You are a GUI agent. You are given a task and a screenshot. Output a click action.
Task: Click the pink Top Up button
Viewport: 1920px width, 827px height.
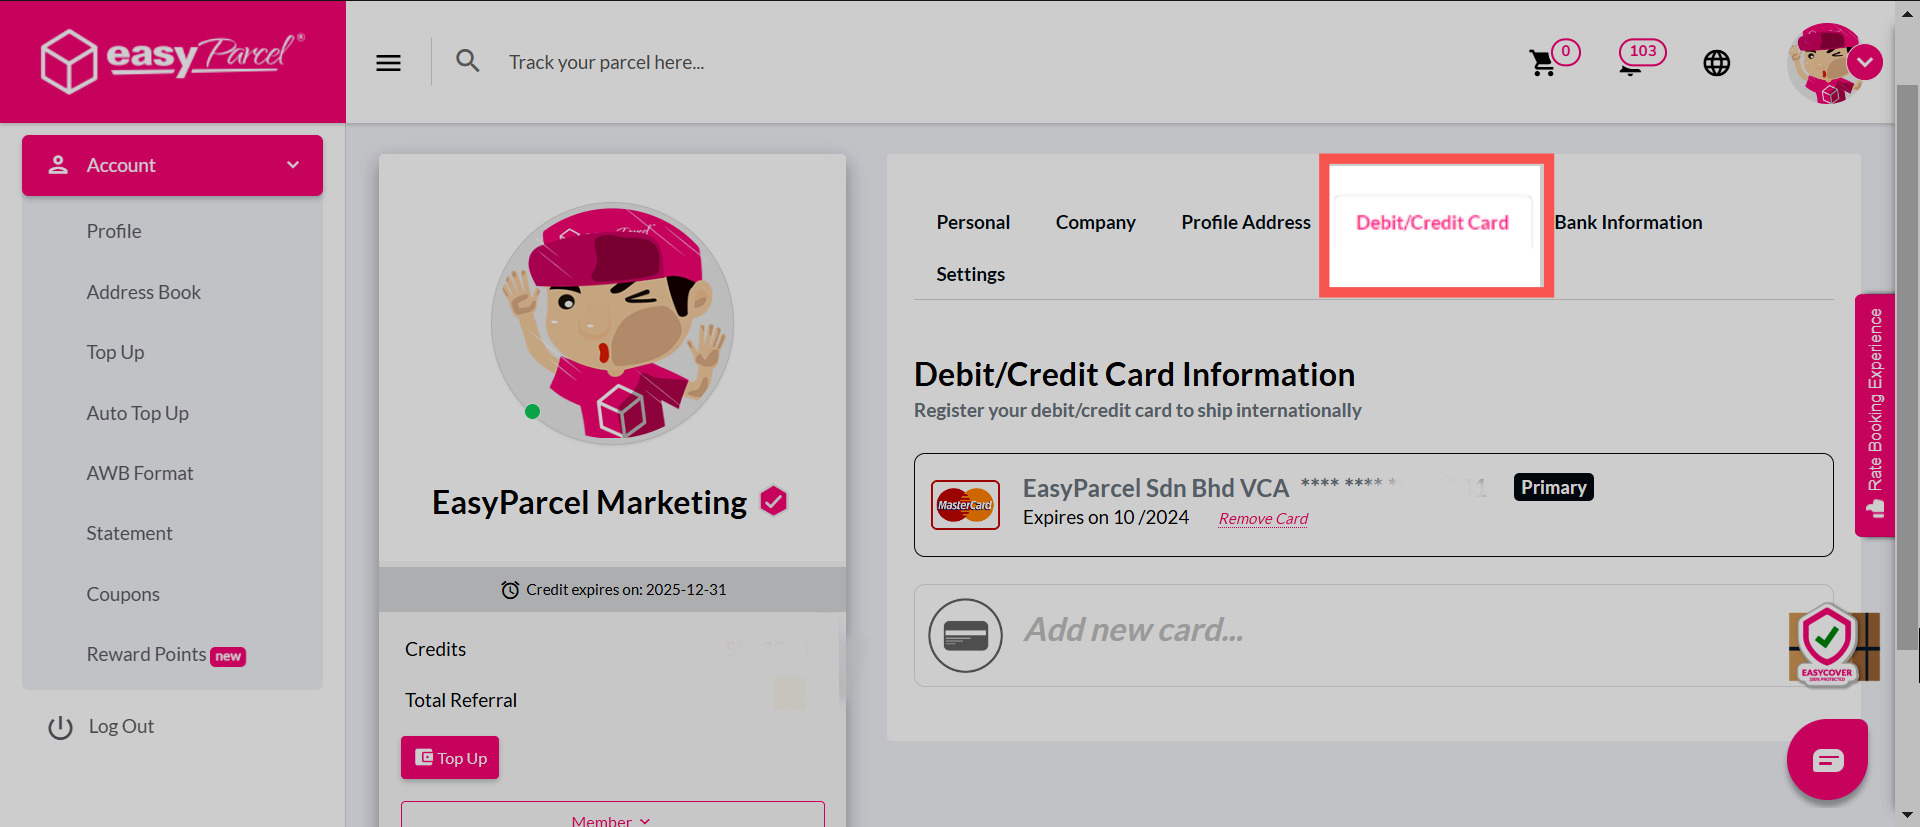pos(450,758)
